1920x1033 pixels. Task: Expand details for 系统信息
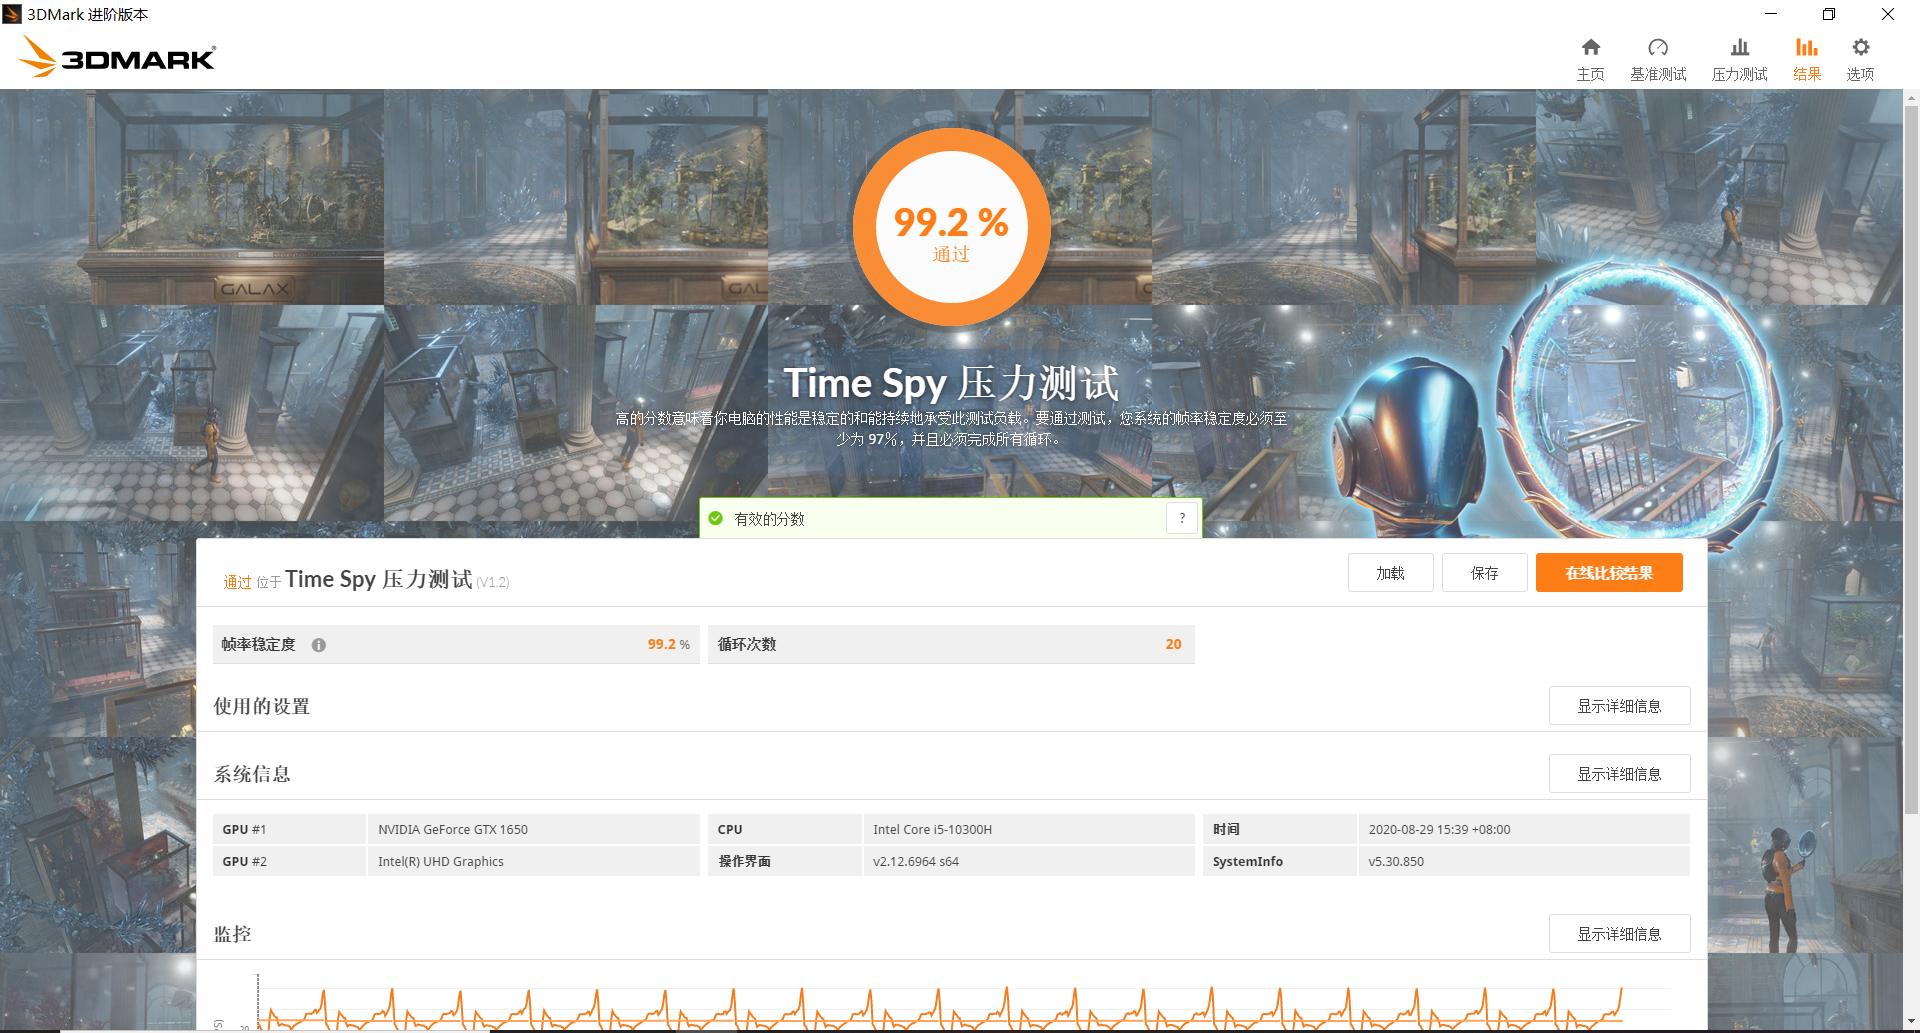1619,773
